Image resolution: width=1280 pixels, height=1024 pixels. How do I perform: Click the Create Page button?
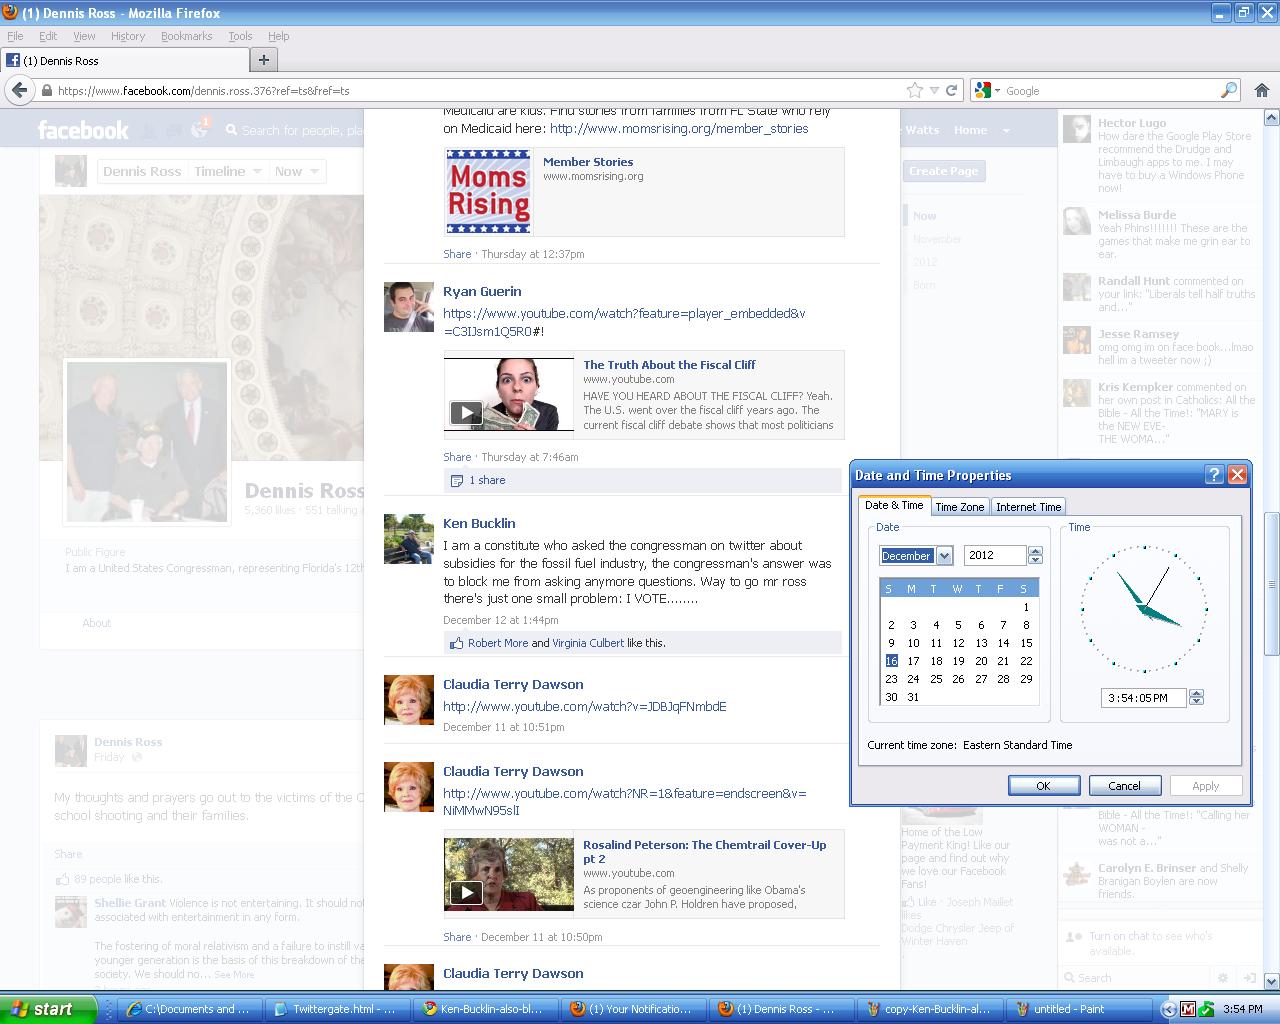click(944, 171)
